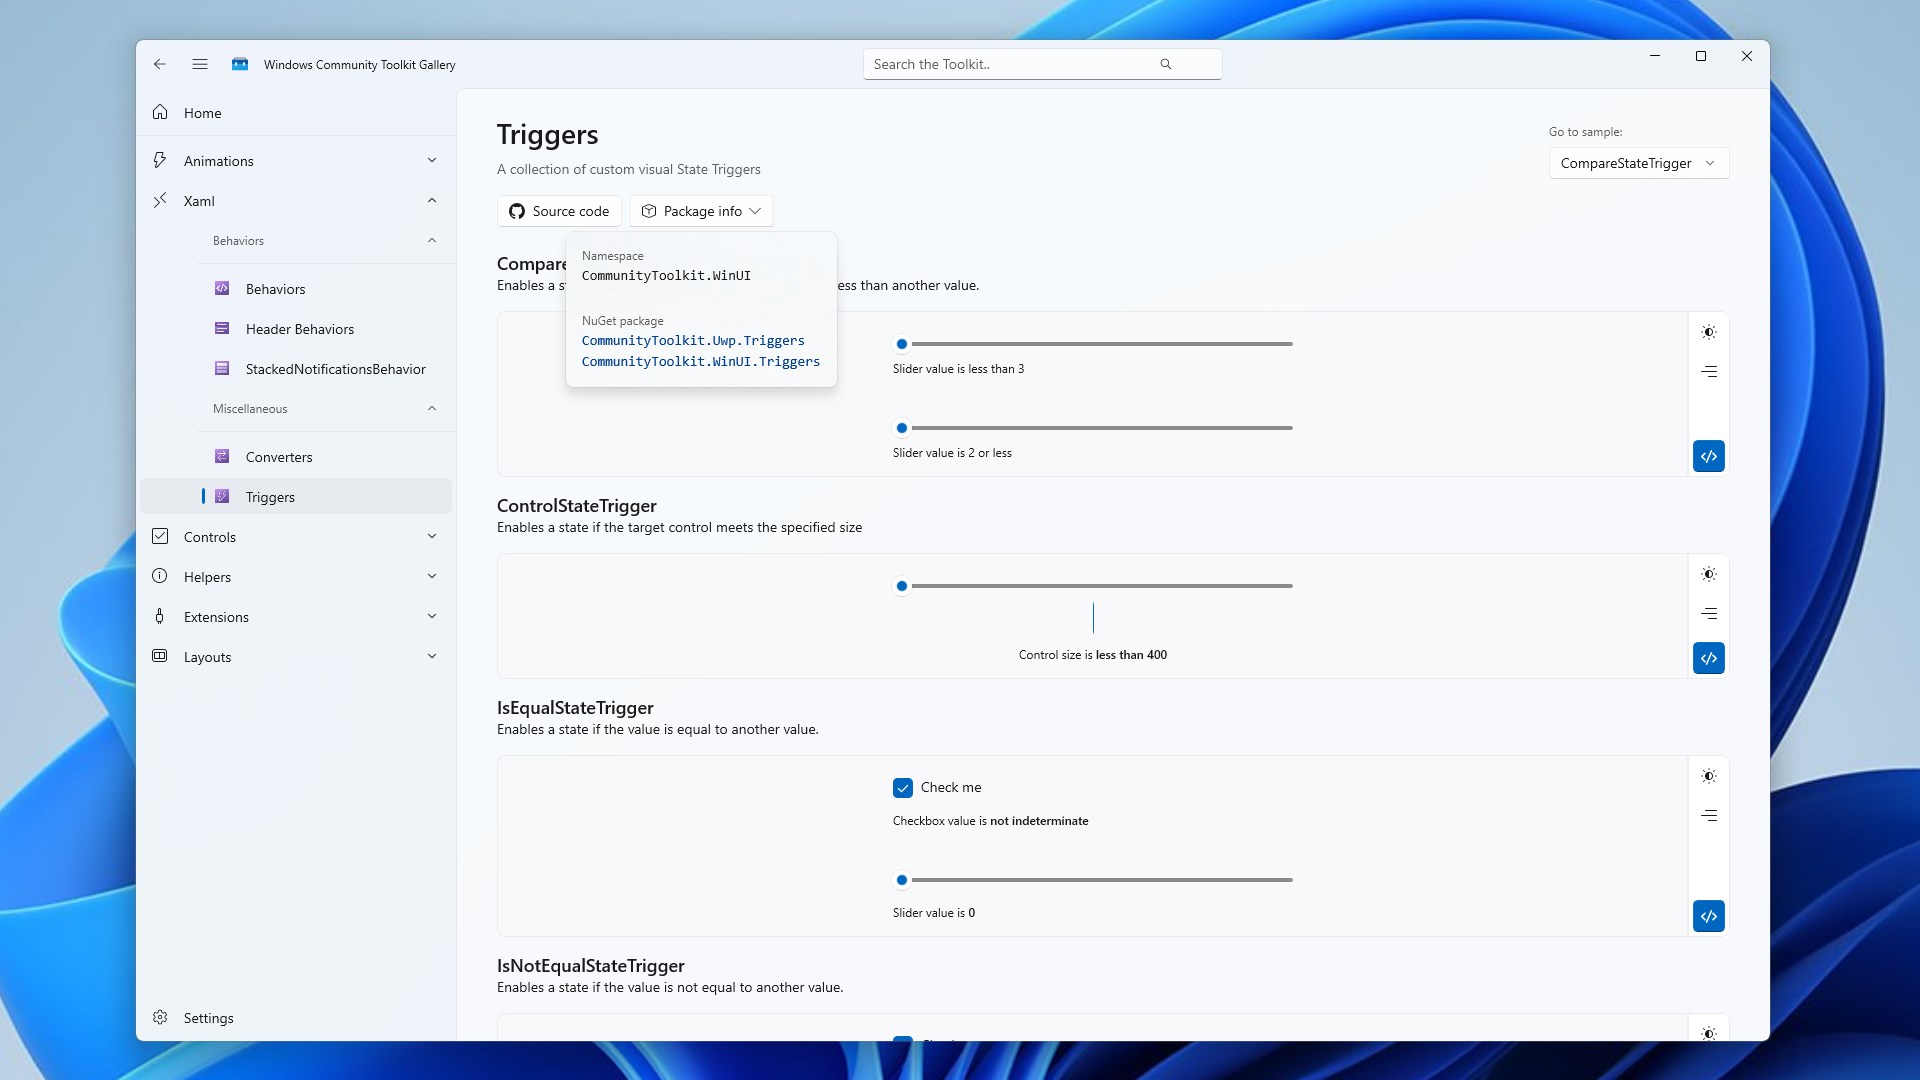Collapse the Miscellaneous group

431,409
